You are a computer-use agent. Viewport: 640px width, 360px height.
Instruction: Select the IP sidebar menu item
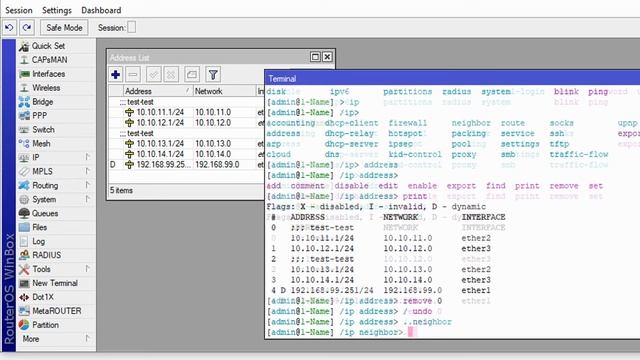[56, 157]
